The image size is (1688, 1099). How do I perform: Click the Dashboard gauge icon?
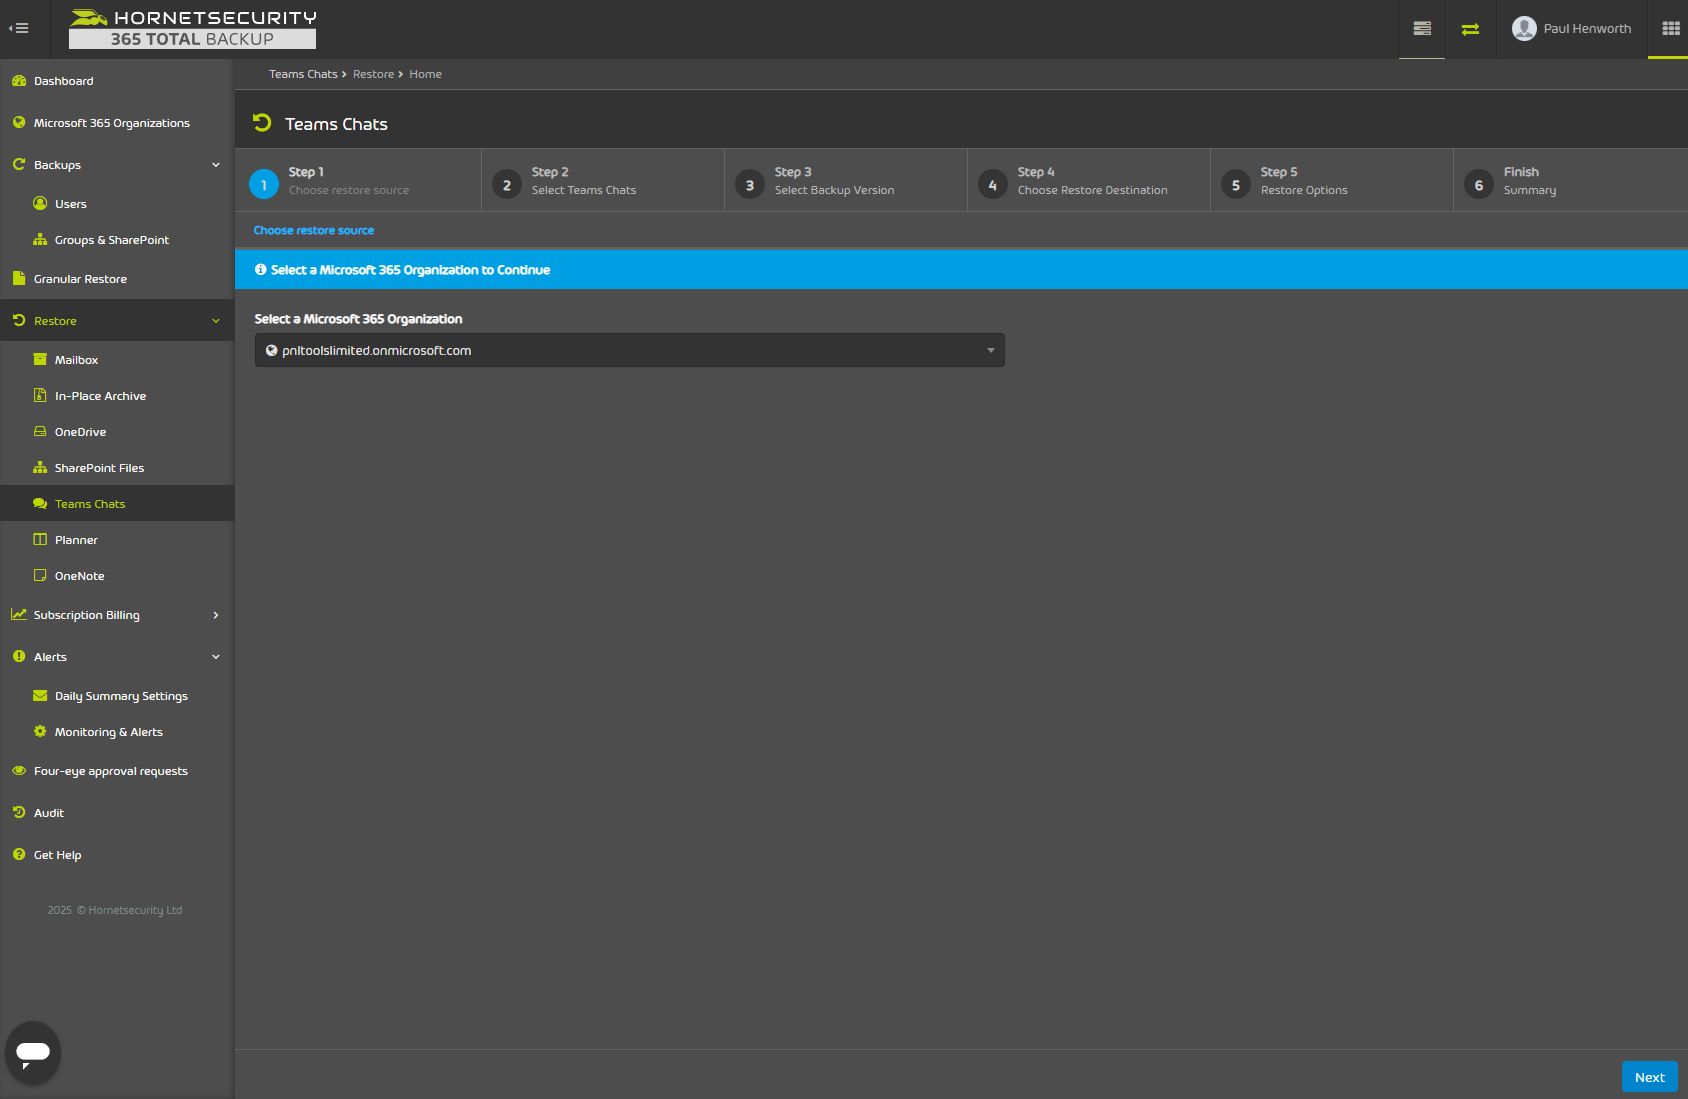pyautogui.click(x=19, y=80)
